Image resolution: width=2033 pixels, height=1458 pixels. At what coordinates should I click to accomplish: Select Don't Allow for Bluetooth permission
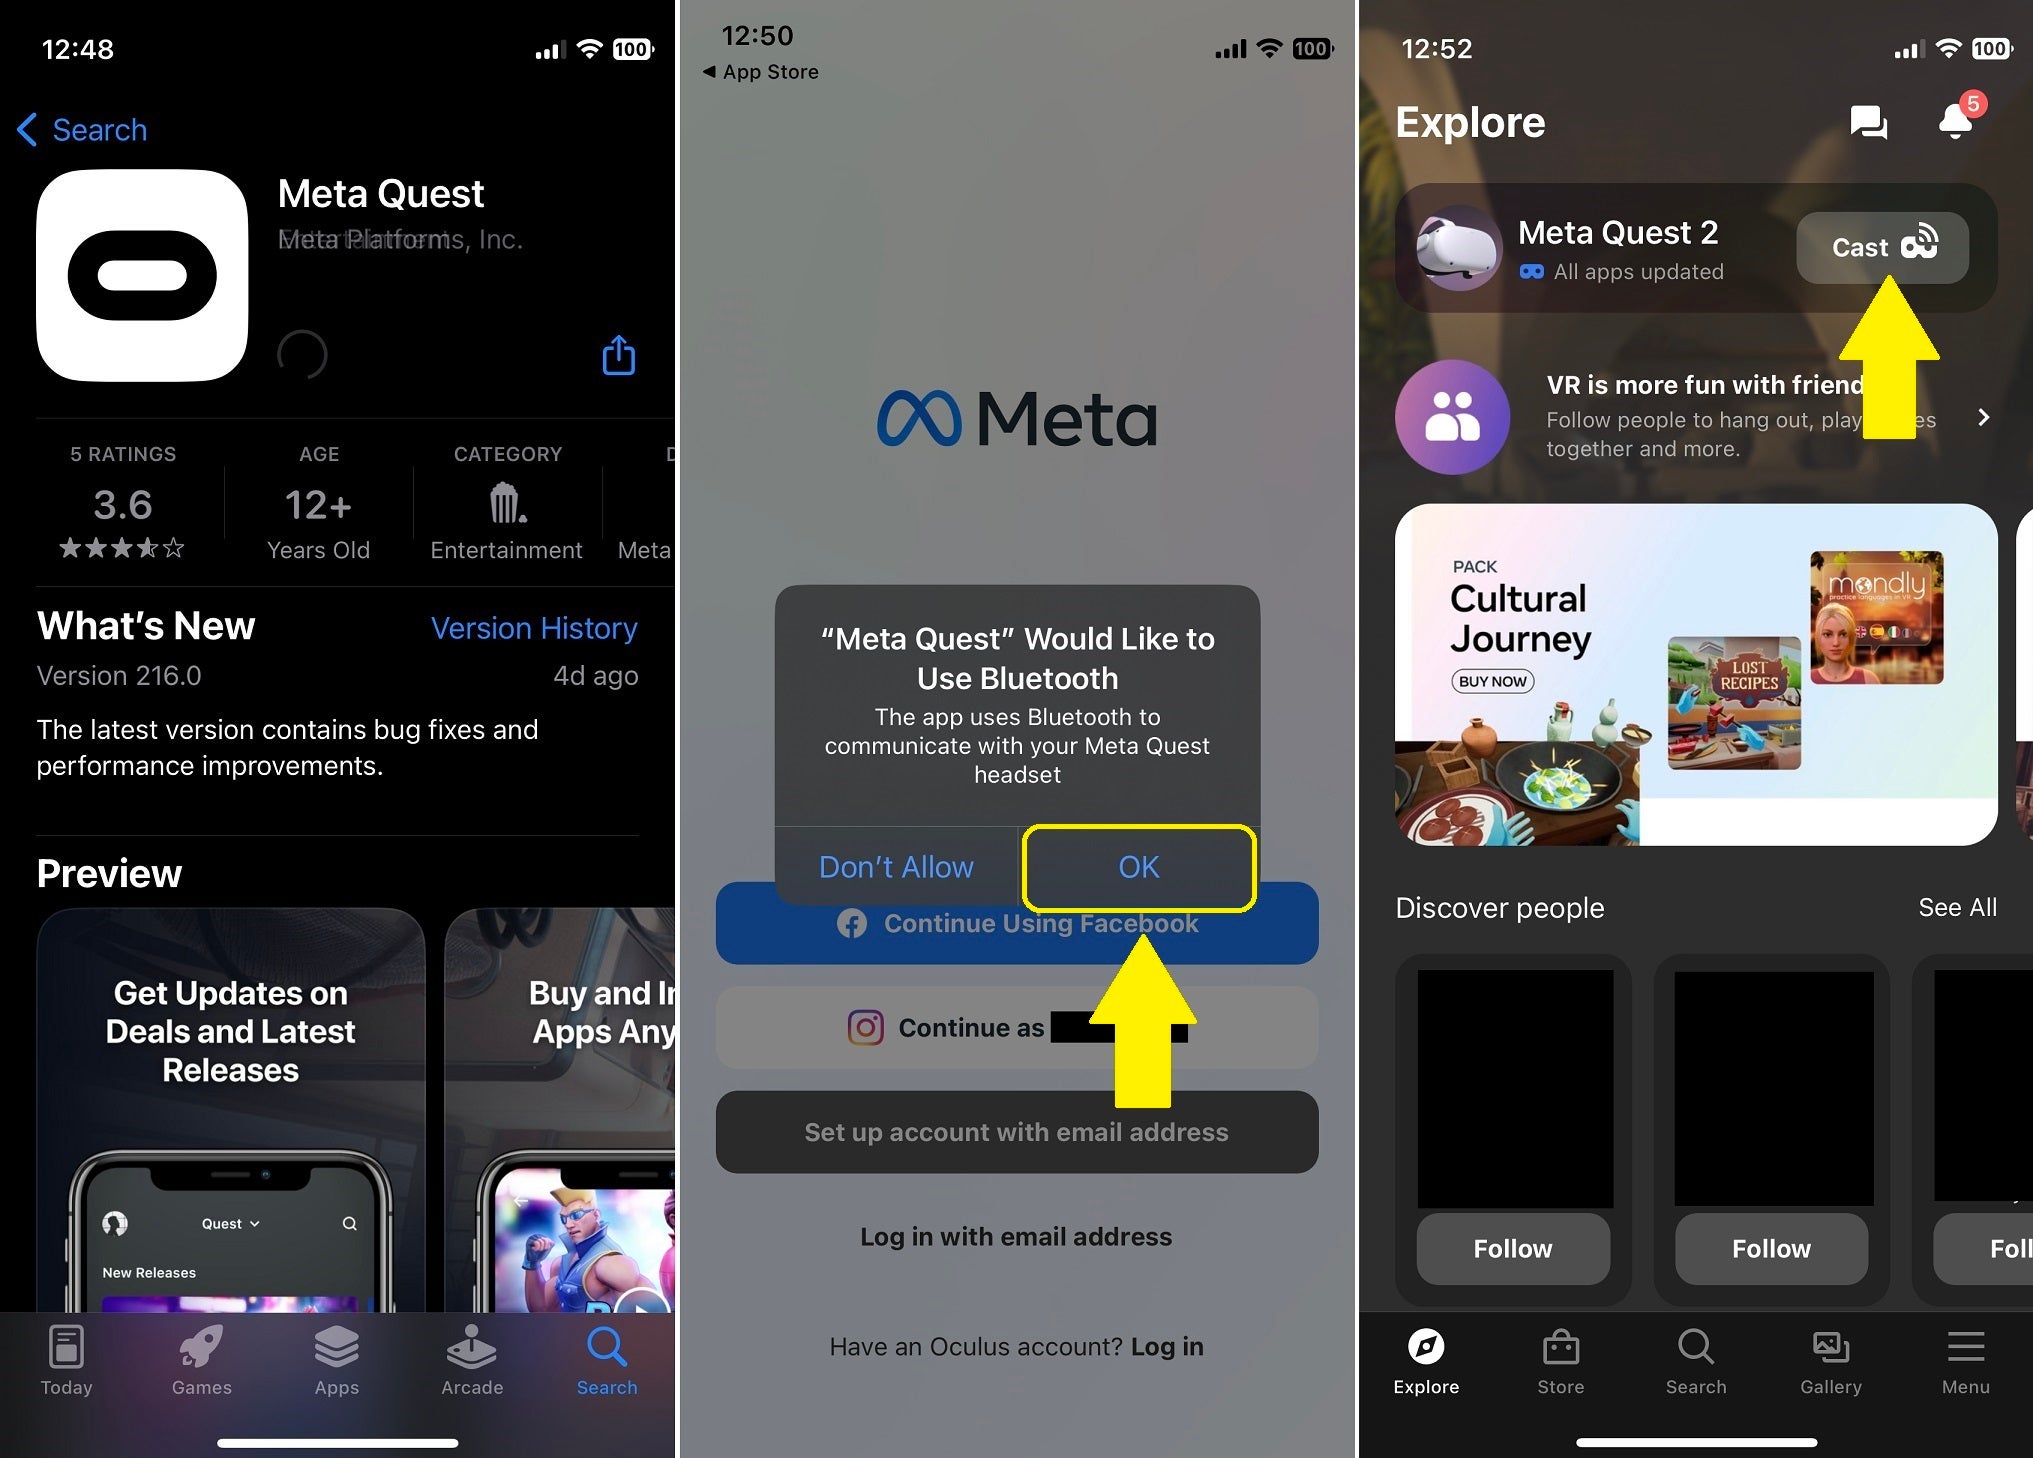tap(897, 866)
